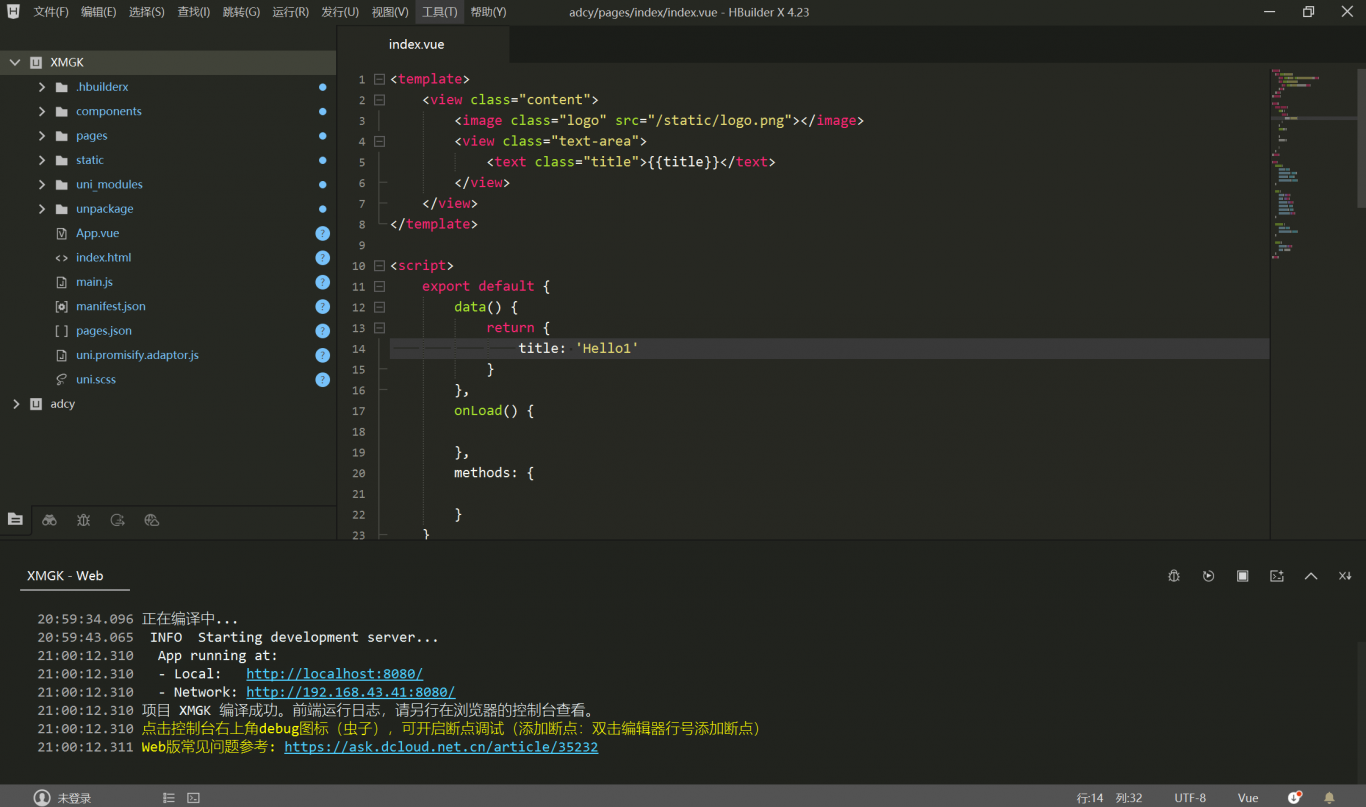Viewport: 1366px width, 807px height.
Task: Collapse the console panel with up chevron
Action: click(x=1311, y=576)
